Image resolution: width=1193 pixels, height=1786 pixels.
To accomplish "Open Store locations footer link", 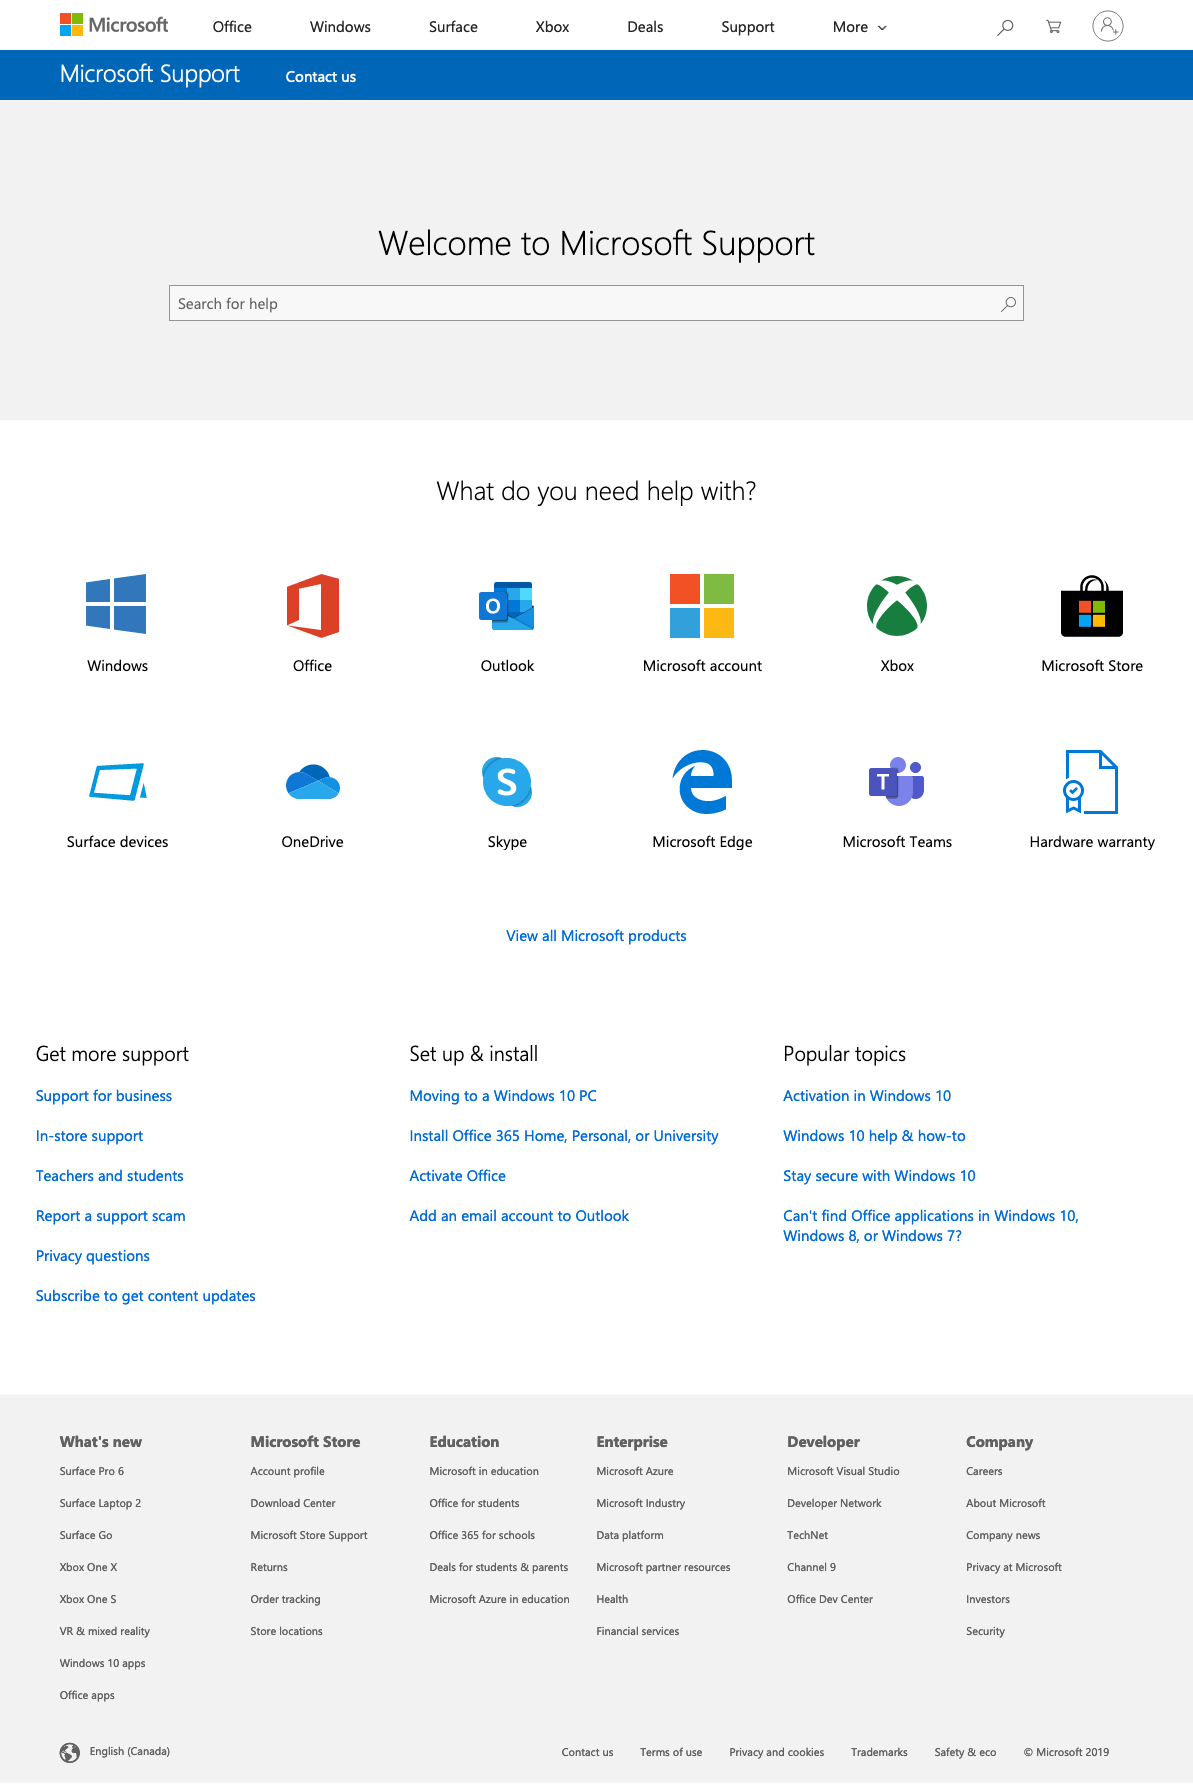I will click(x=286, y=1631).
